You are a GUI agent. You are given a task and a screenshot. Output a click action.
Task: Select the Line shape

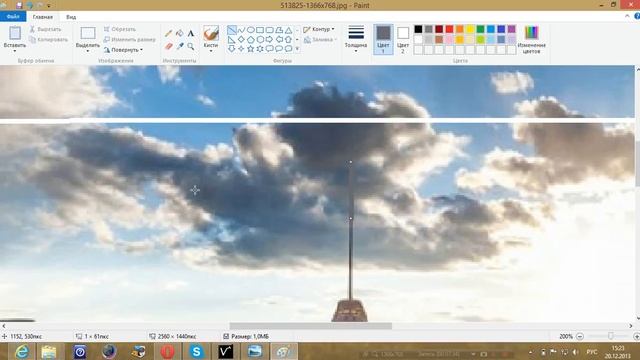click(x=232, y=30)
